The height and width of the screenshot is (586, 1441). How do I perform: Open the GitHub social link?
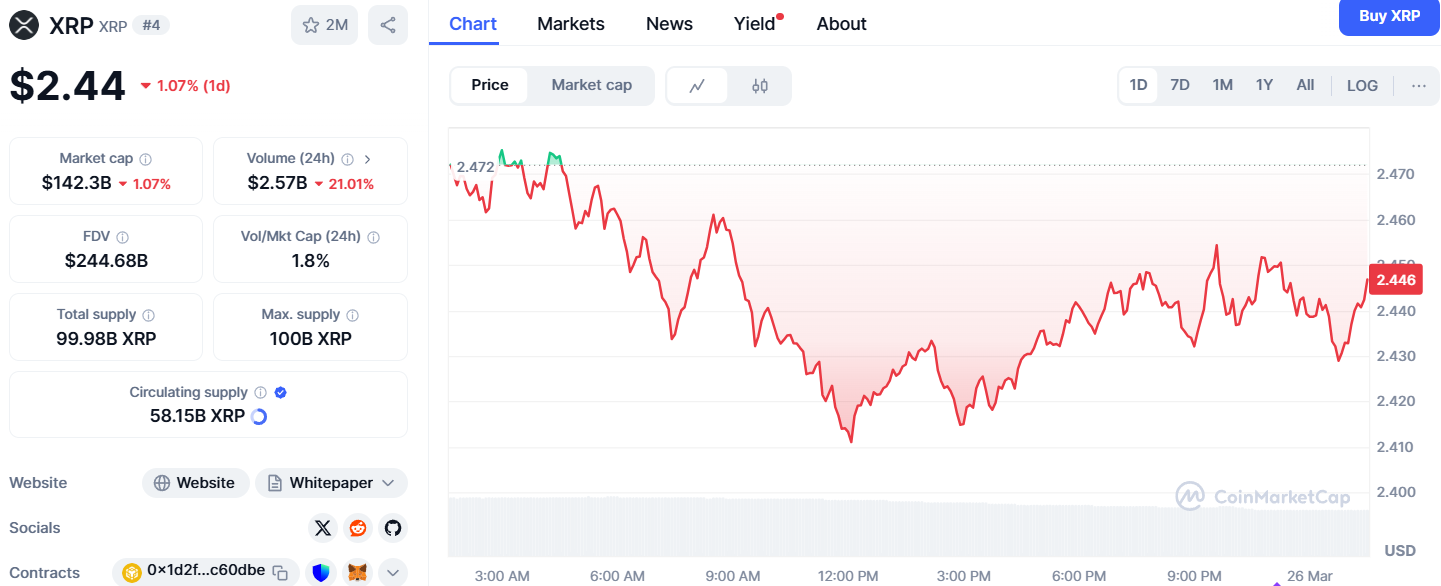pos(392,528)
